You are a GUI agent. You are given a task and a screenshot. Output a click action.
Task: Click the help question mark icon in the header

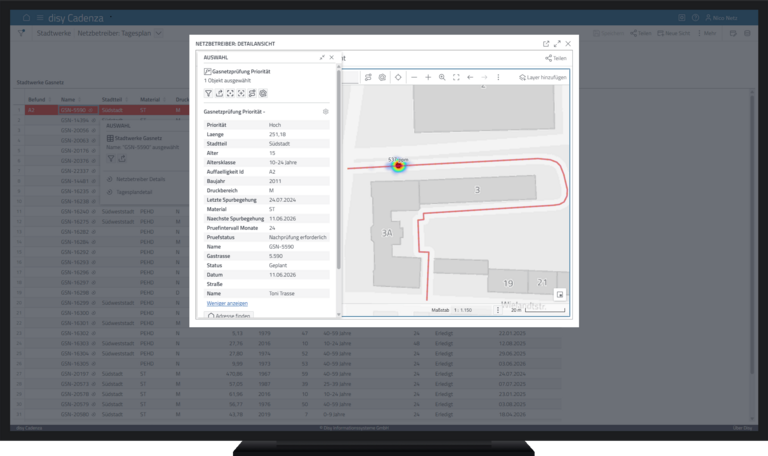[696, 18]
